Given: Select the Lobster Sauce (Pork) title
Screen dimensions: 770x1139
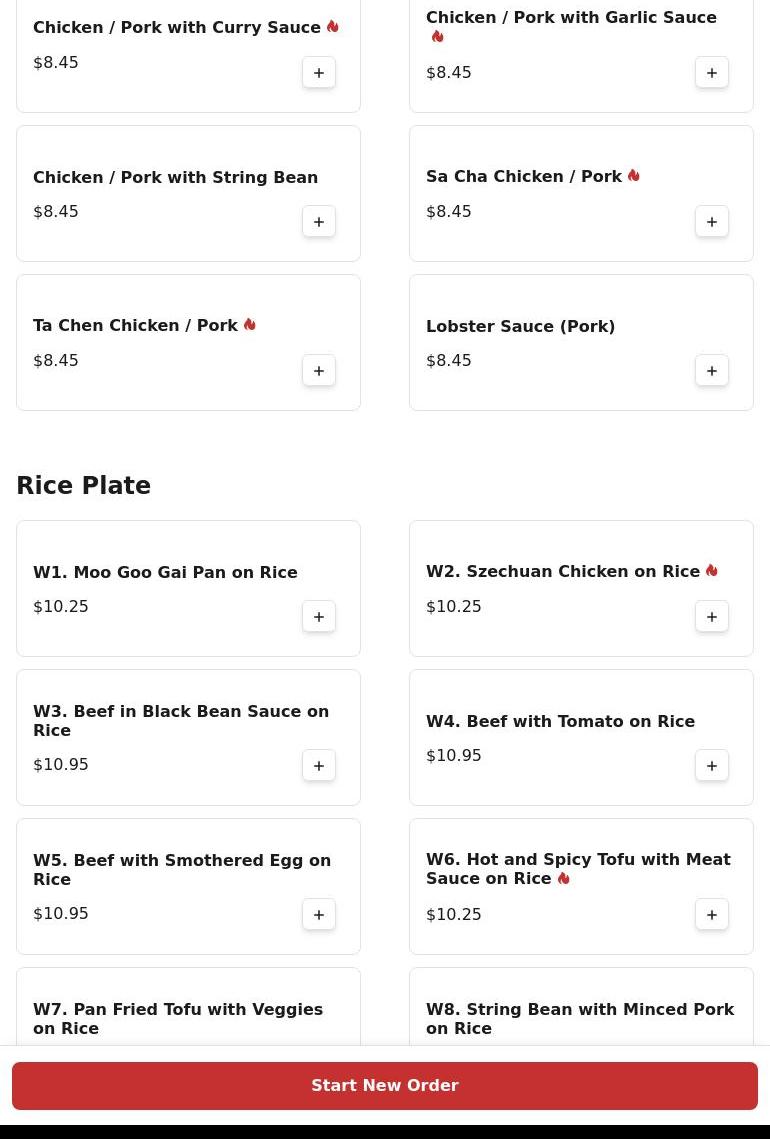Looking at the screenshot, I should coord(520,327).
